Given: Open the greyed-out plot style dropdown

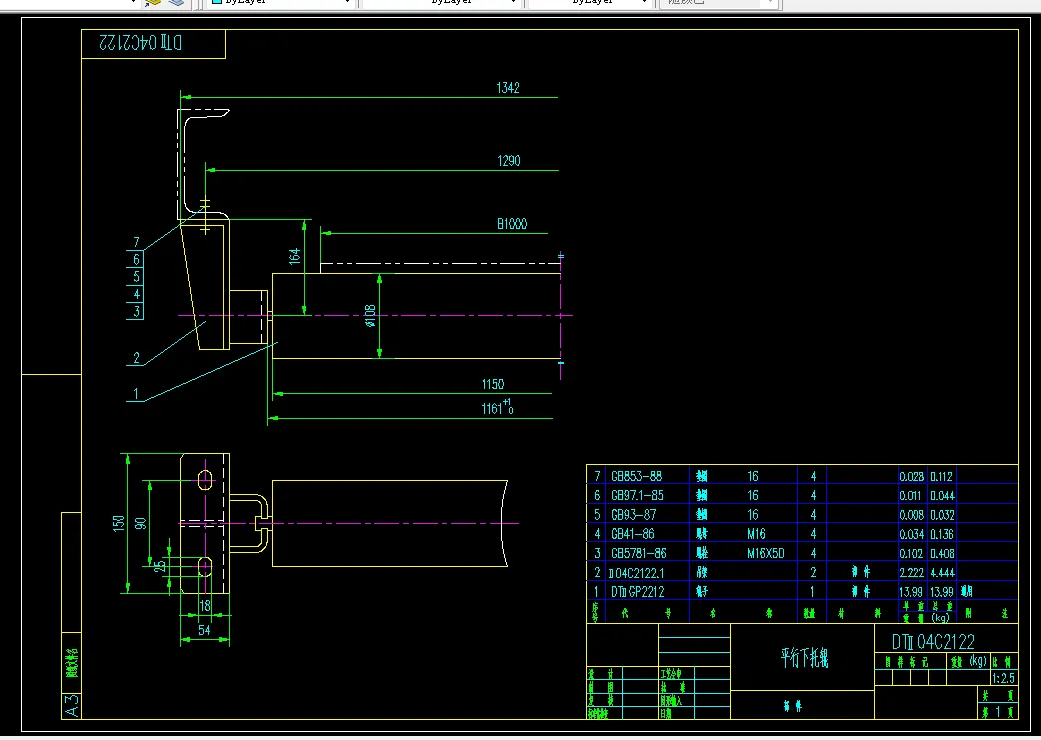Looking at the screenshot, I should pyautogui.click(x=720, y=3).
